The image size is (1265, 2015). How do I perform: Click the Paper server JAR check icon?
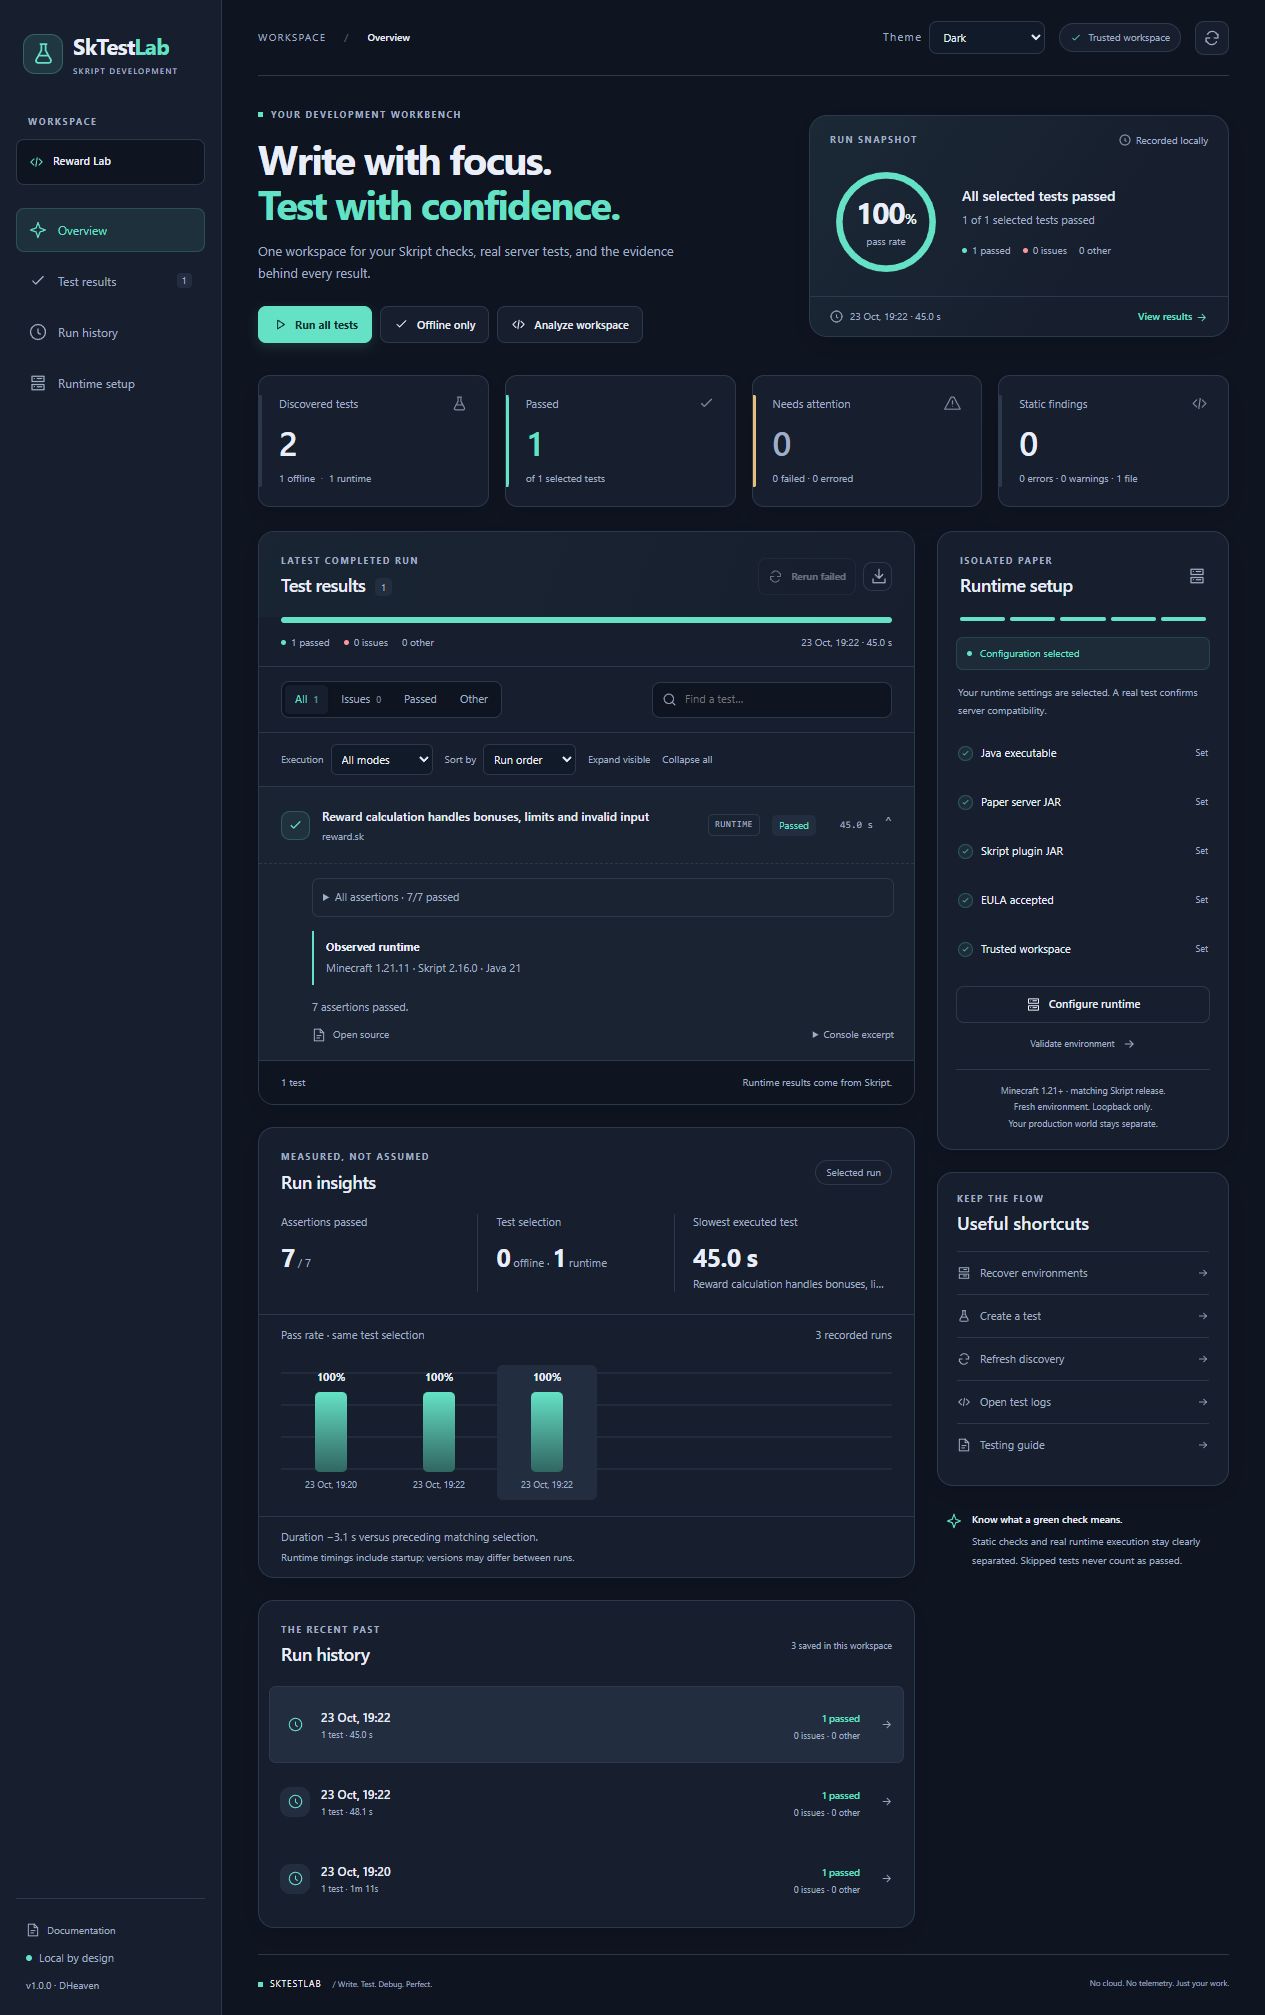pyautogui.click(x=965, y=802)
